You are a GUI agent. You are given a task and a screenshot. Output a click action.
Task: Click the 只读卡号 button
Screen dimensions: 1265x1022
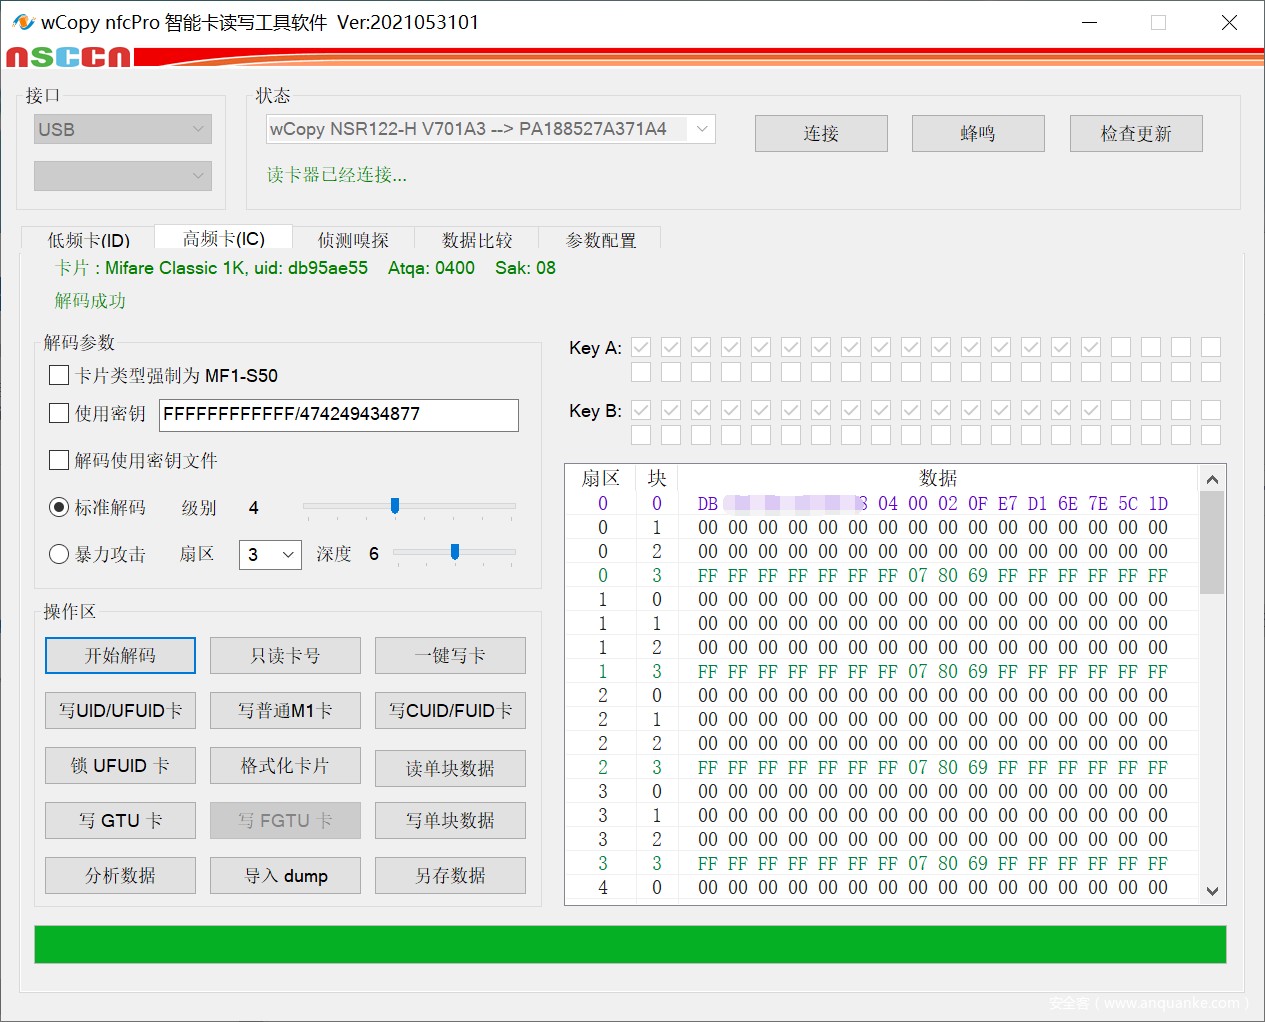pyautogui.click(x=285, y=656)
